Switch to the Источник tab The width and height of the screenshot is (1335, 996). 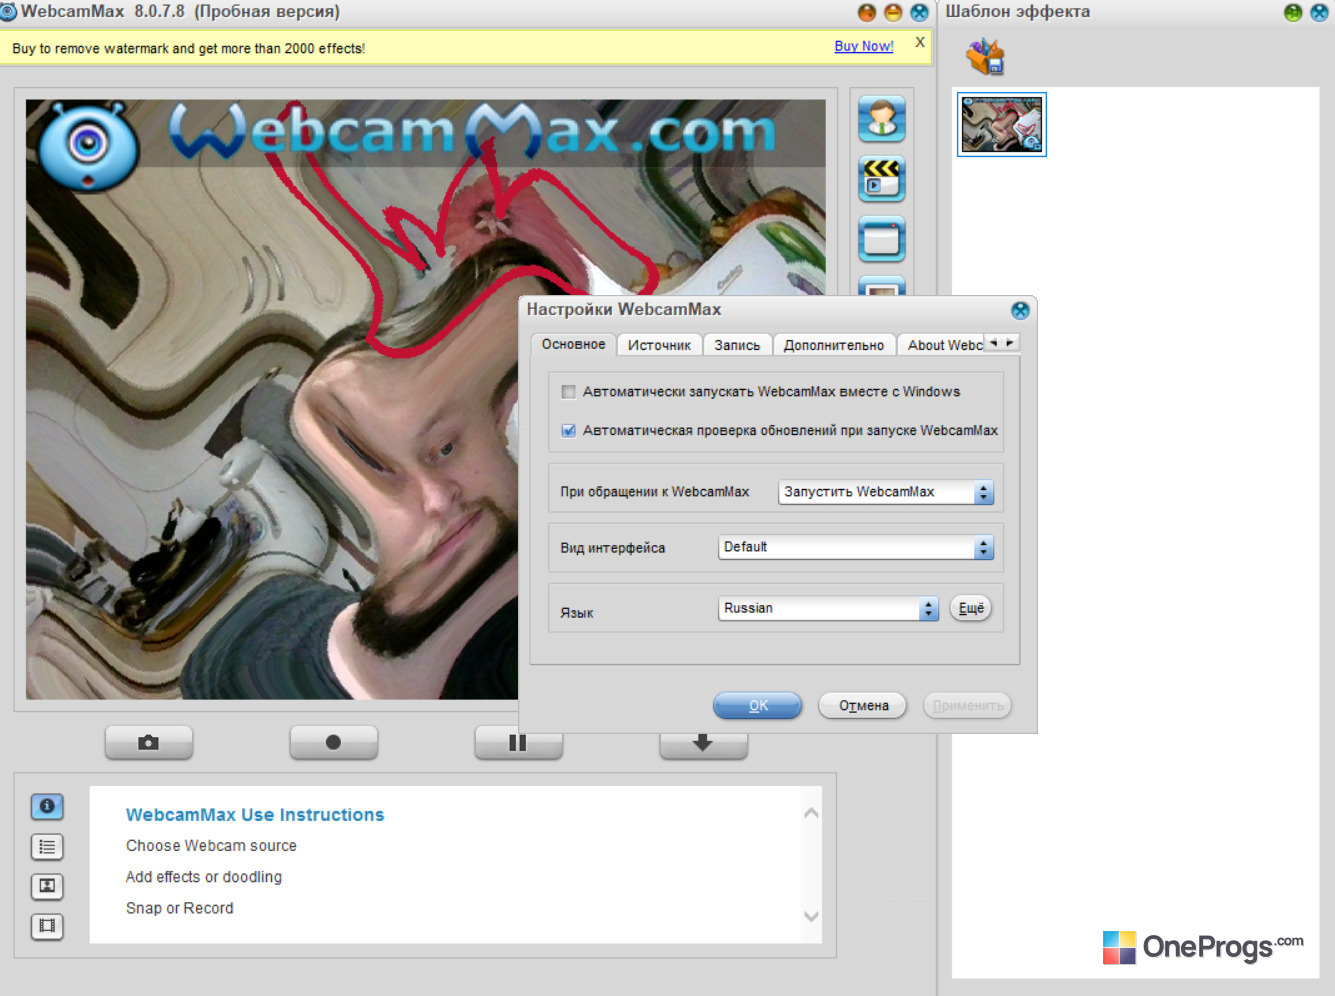click(659, 345)
